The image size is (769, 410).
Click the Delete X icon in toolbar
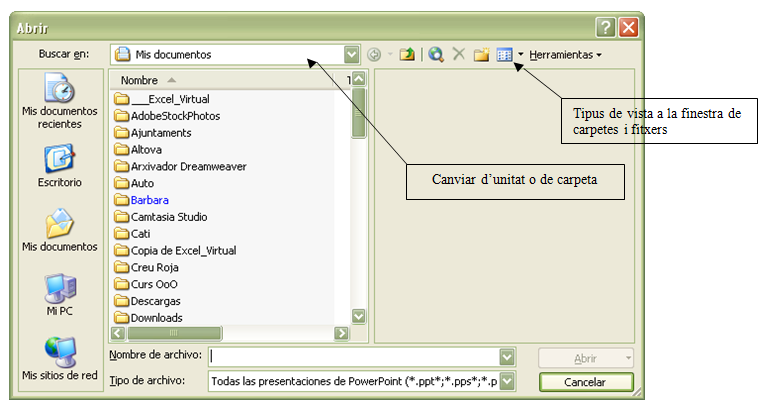459,54
